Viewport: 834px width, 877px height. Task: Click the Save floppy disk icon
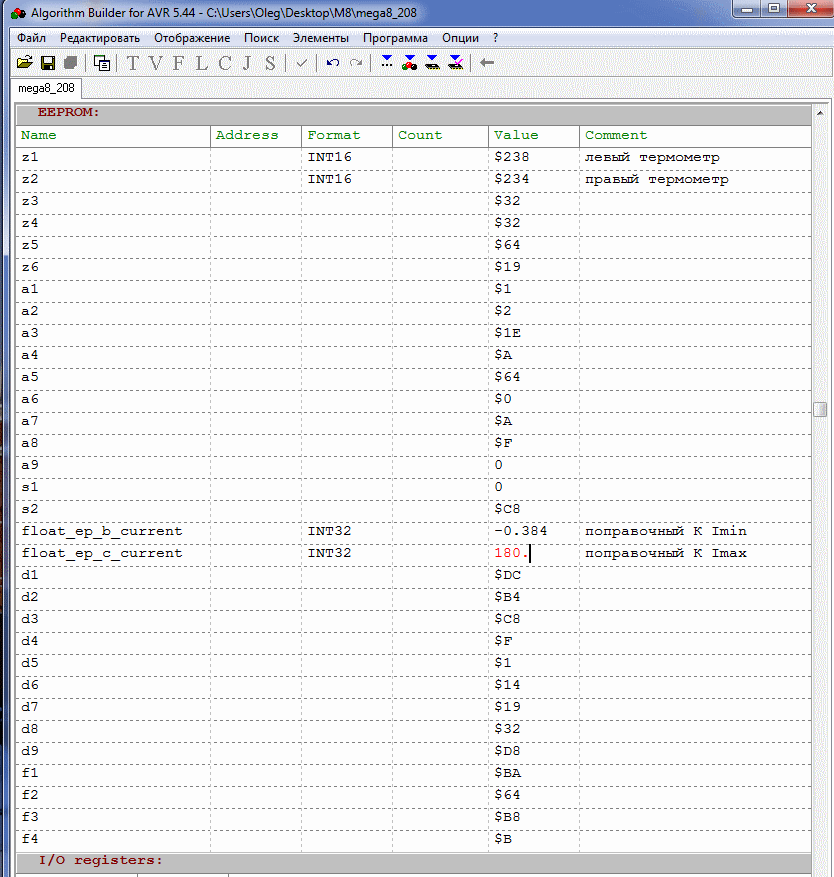click(47, 63)
